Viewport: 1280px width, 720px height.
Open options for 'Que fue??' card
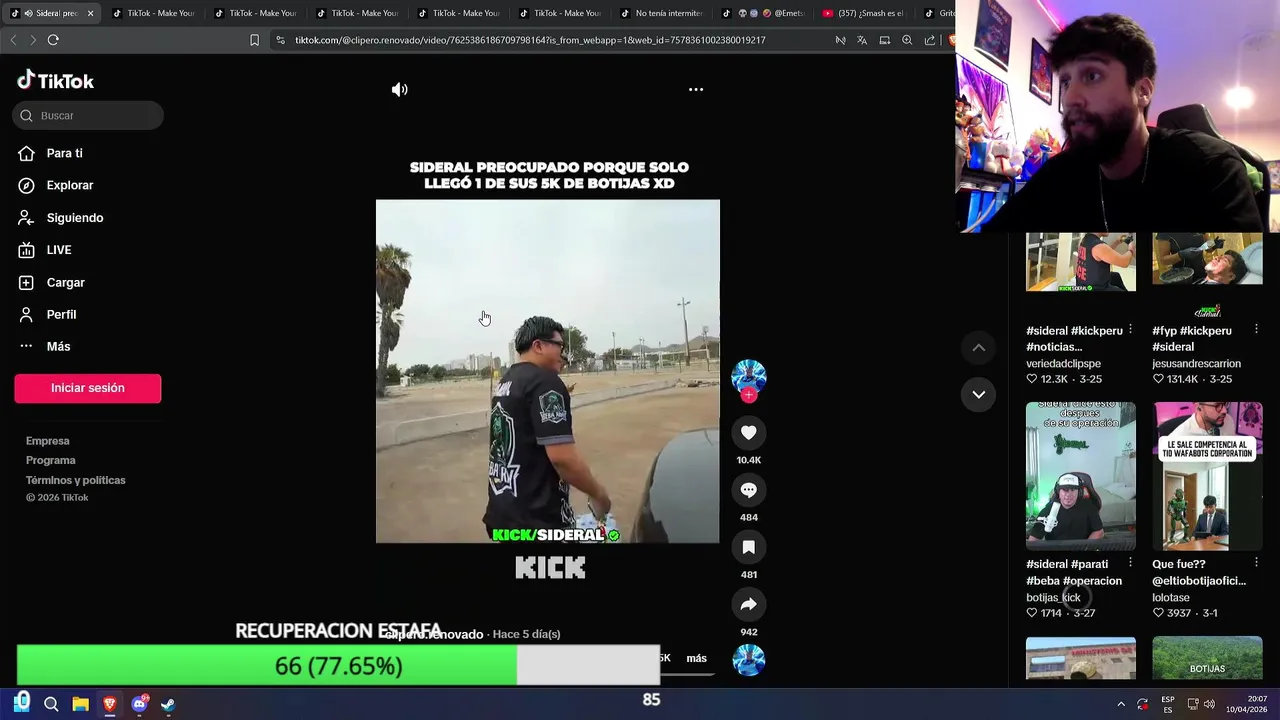[x=1257, y=563]
